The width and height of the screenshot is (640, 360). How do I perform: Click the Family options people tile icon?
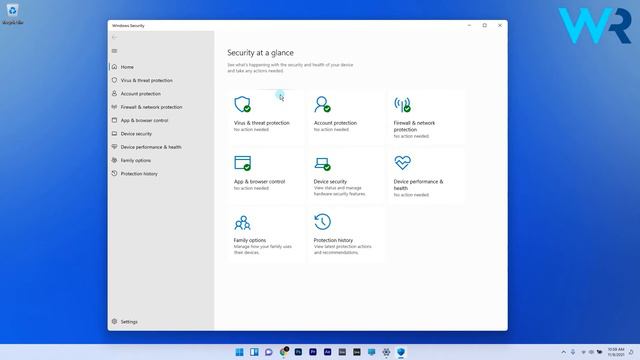[242, 222]
